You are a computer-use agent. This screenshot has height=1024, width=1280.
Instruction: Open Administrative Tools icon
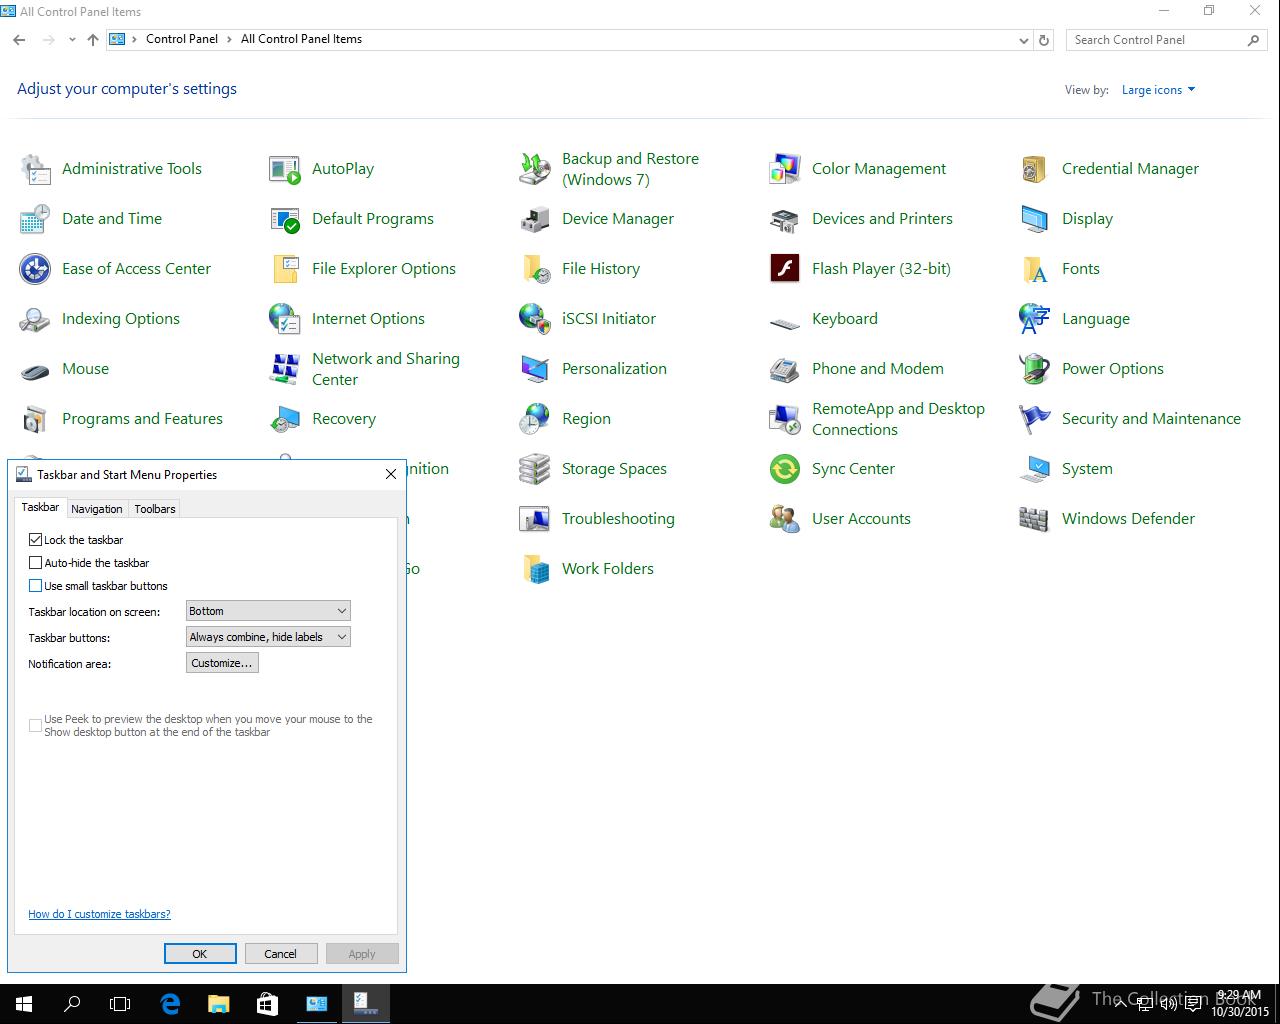click(x=35, y=169)
